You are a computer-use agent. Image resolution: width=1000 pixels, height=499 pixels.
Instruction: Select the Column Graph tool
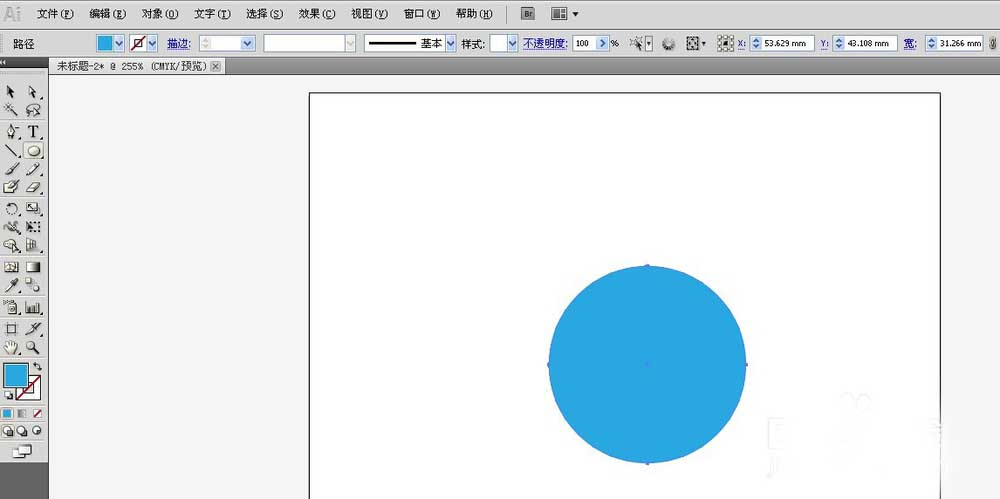(x=33, y=308)
